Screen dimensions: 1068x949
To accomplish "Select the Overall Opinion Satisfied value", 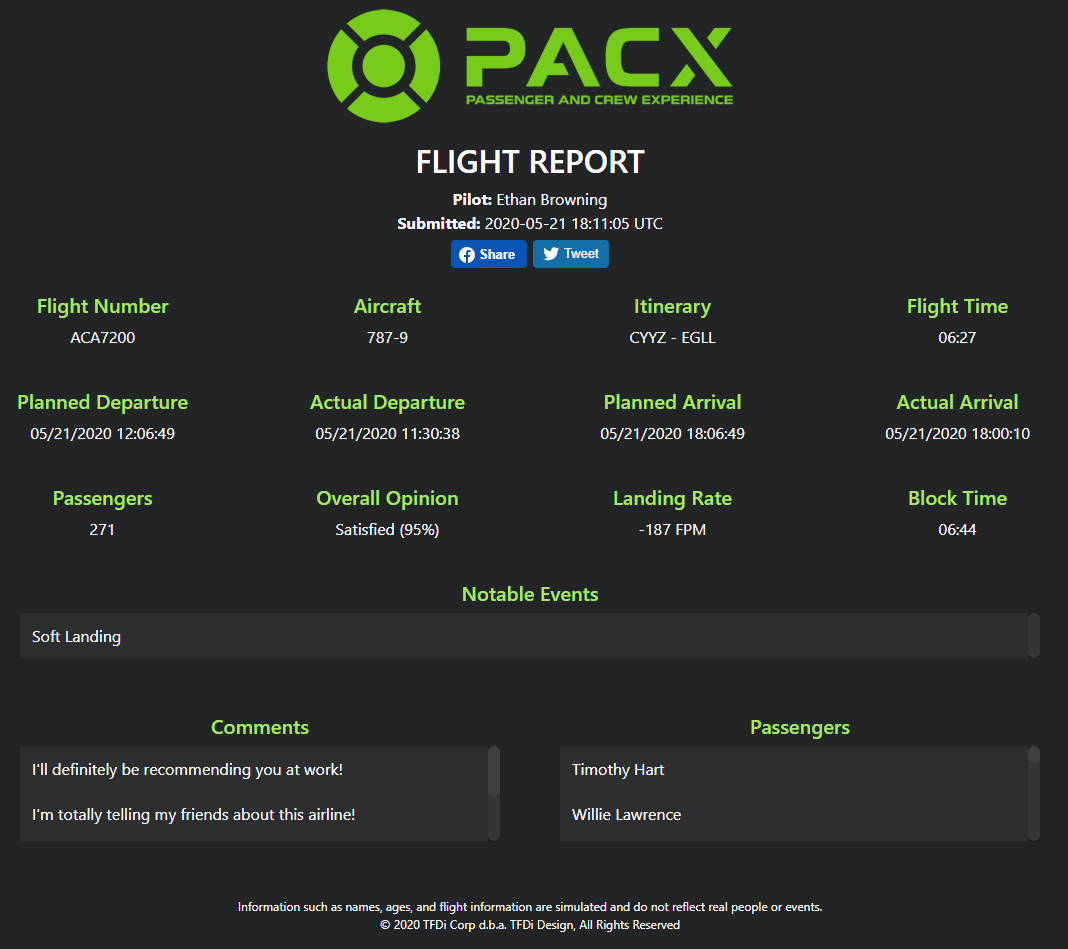I will tap(387, 529).
